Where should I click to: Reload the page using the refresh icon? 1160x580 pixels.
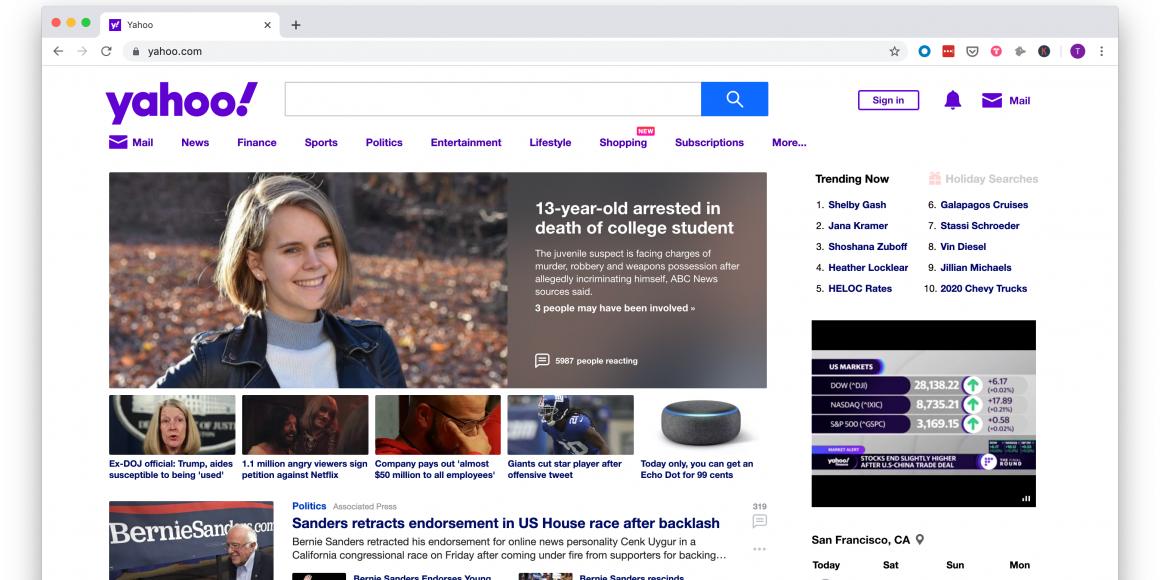point(106,51)
